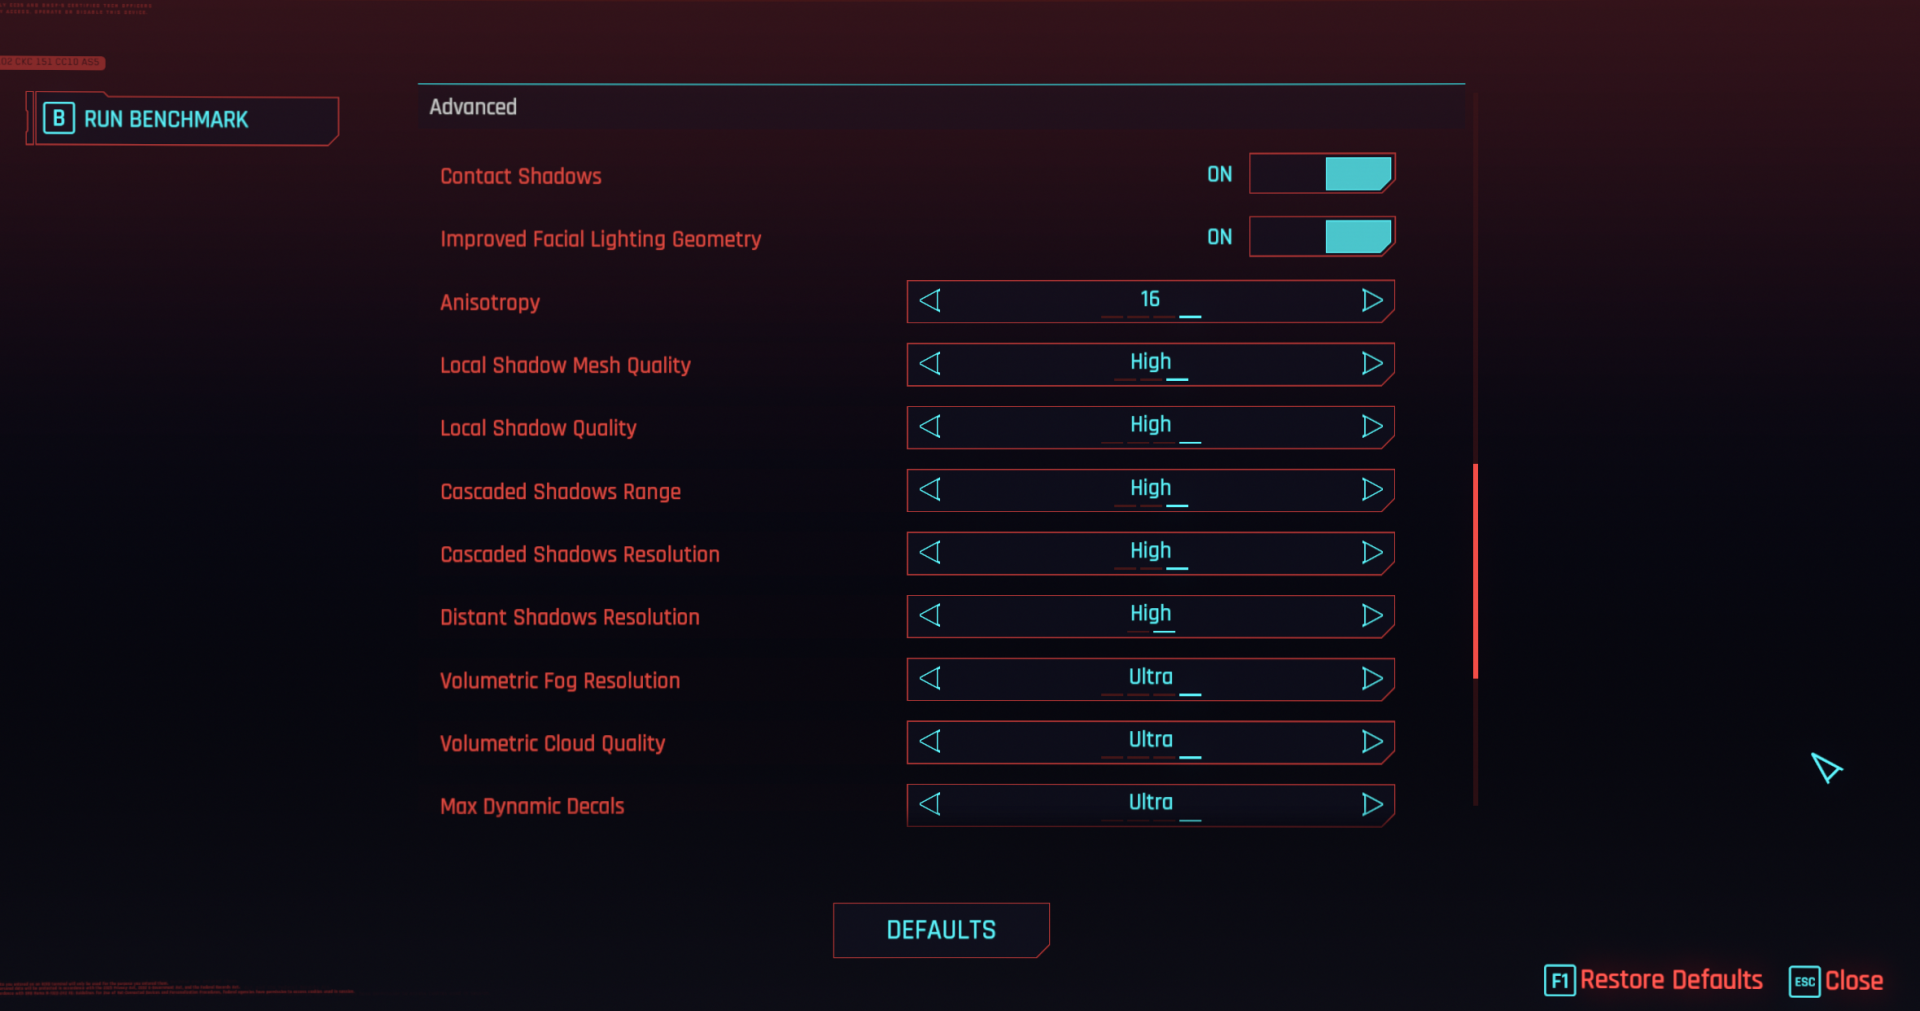Click ON text next to Contact Shadows
This screenshot has height=1011, width=1920.
(1219, 174)
